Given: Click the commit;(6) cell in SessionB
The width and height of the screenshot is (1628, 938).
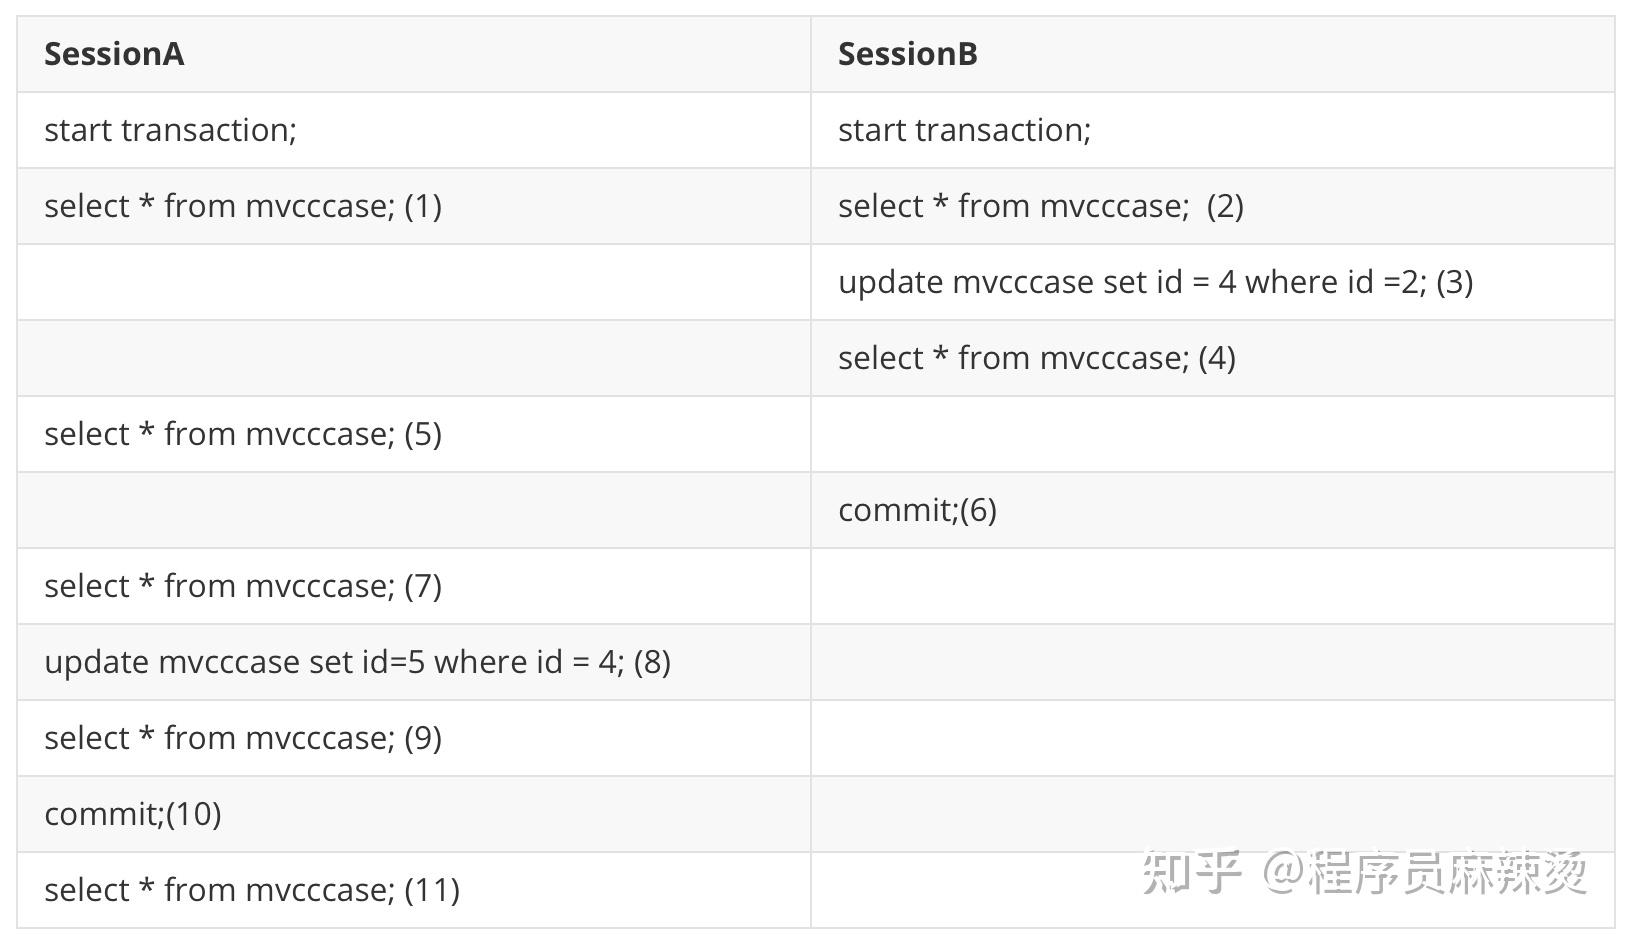Looking at the screenshot, I should tap(917, 510).
